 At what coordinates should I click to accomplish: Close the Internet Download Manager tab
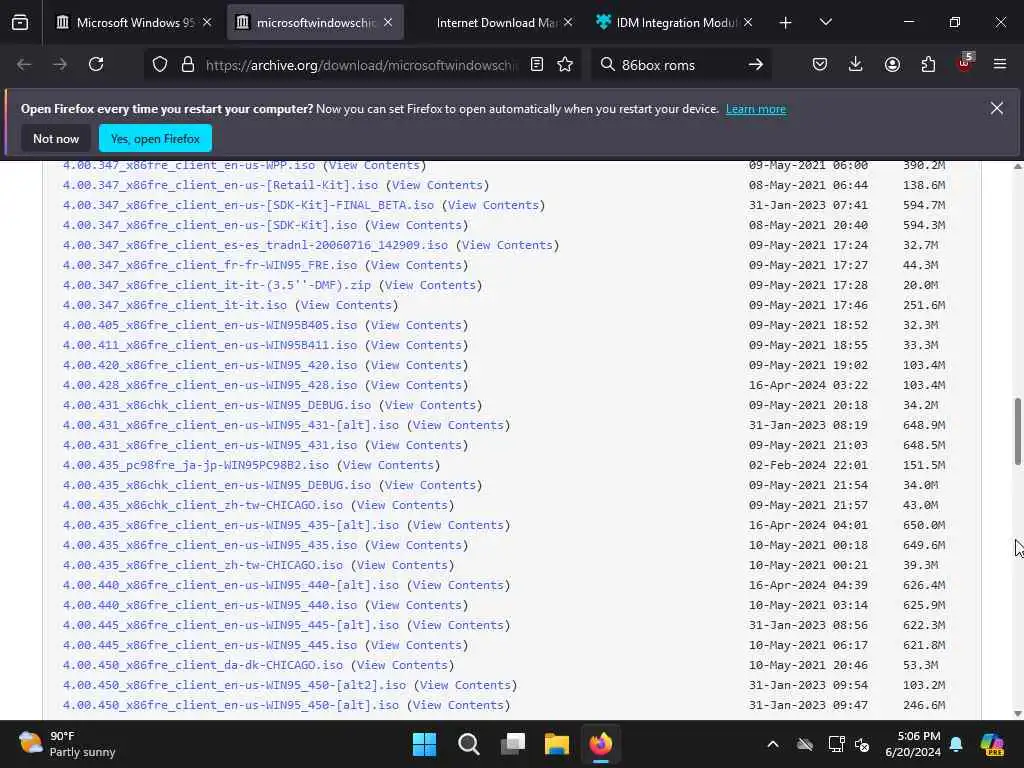[568, 22]
